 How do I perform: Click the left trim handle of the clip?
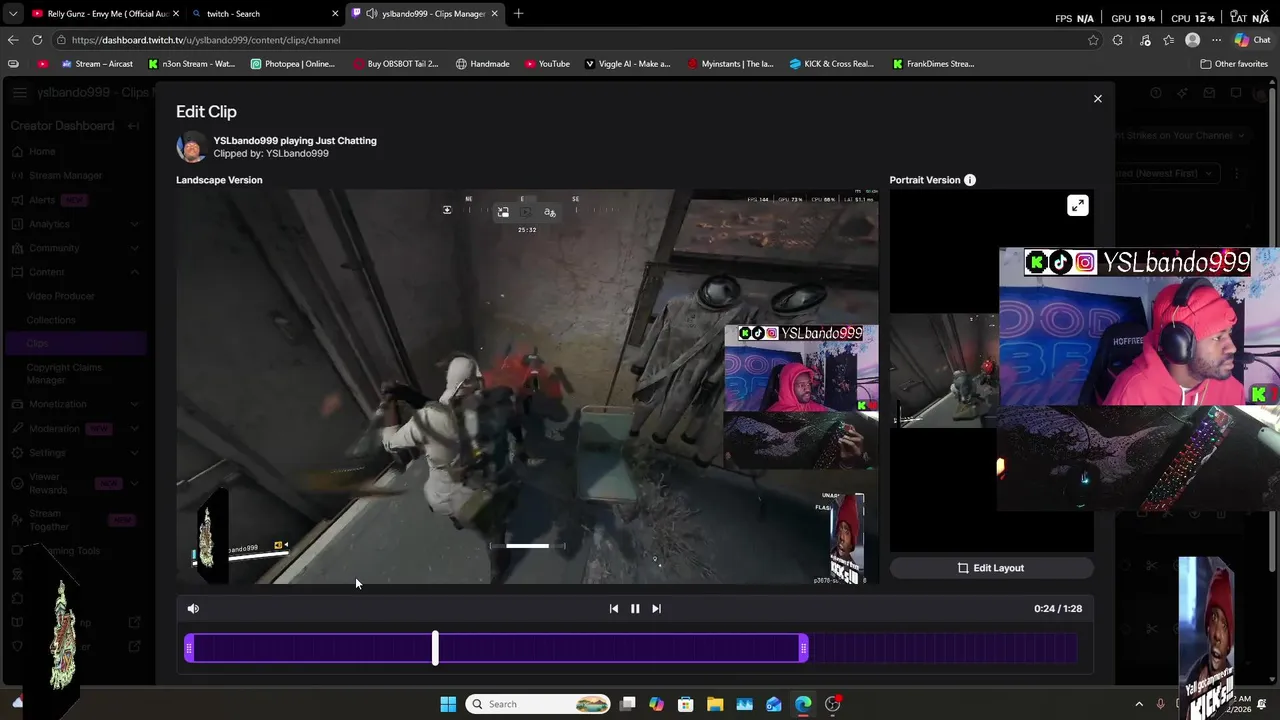[189, 649]
